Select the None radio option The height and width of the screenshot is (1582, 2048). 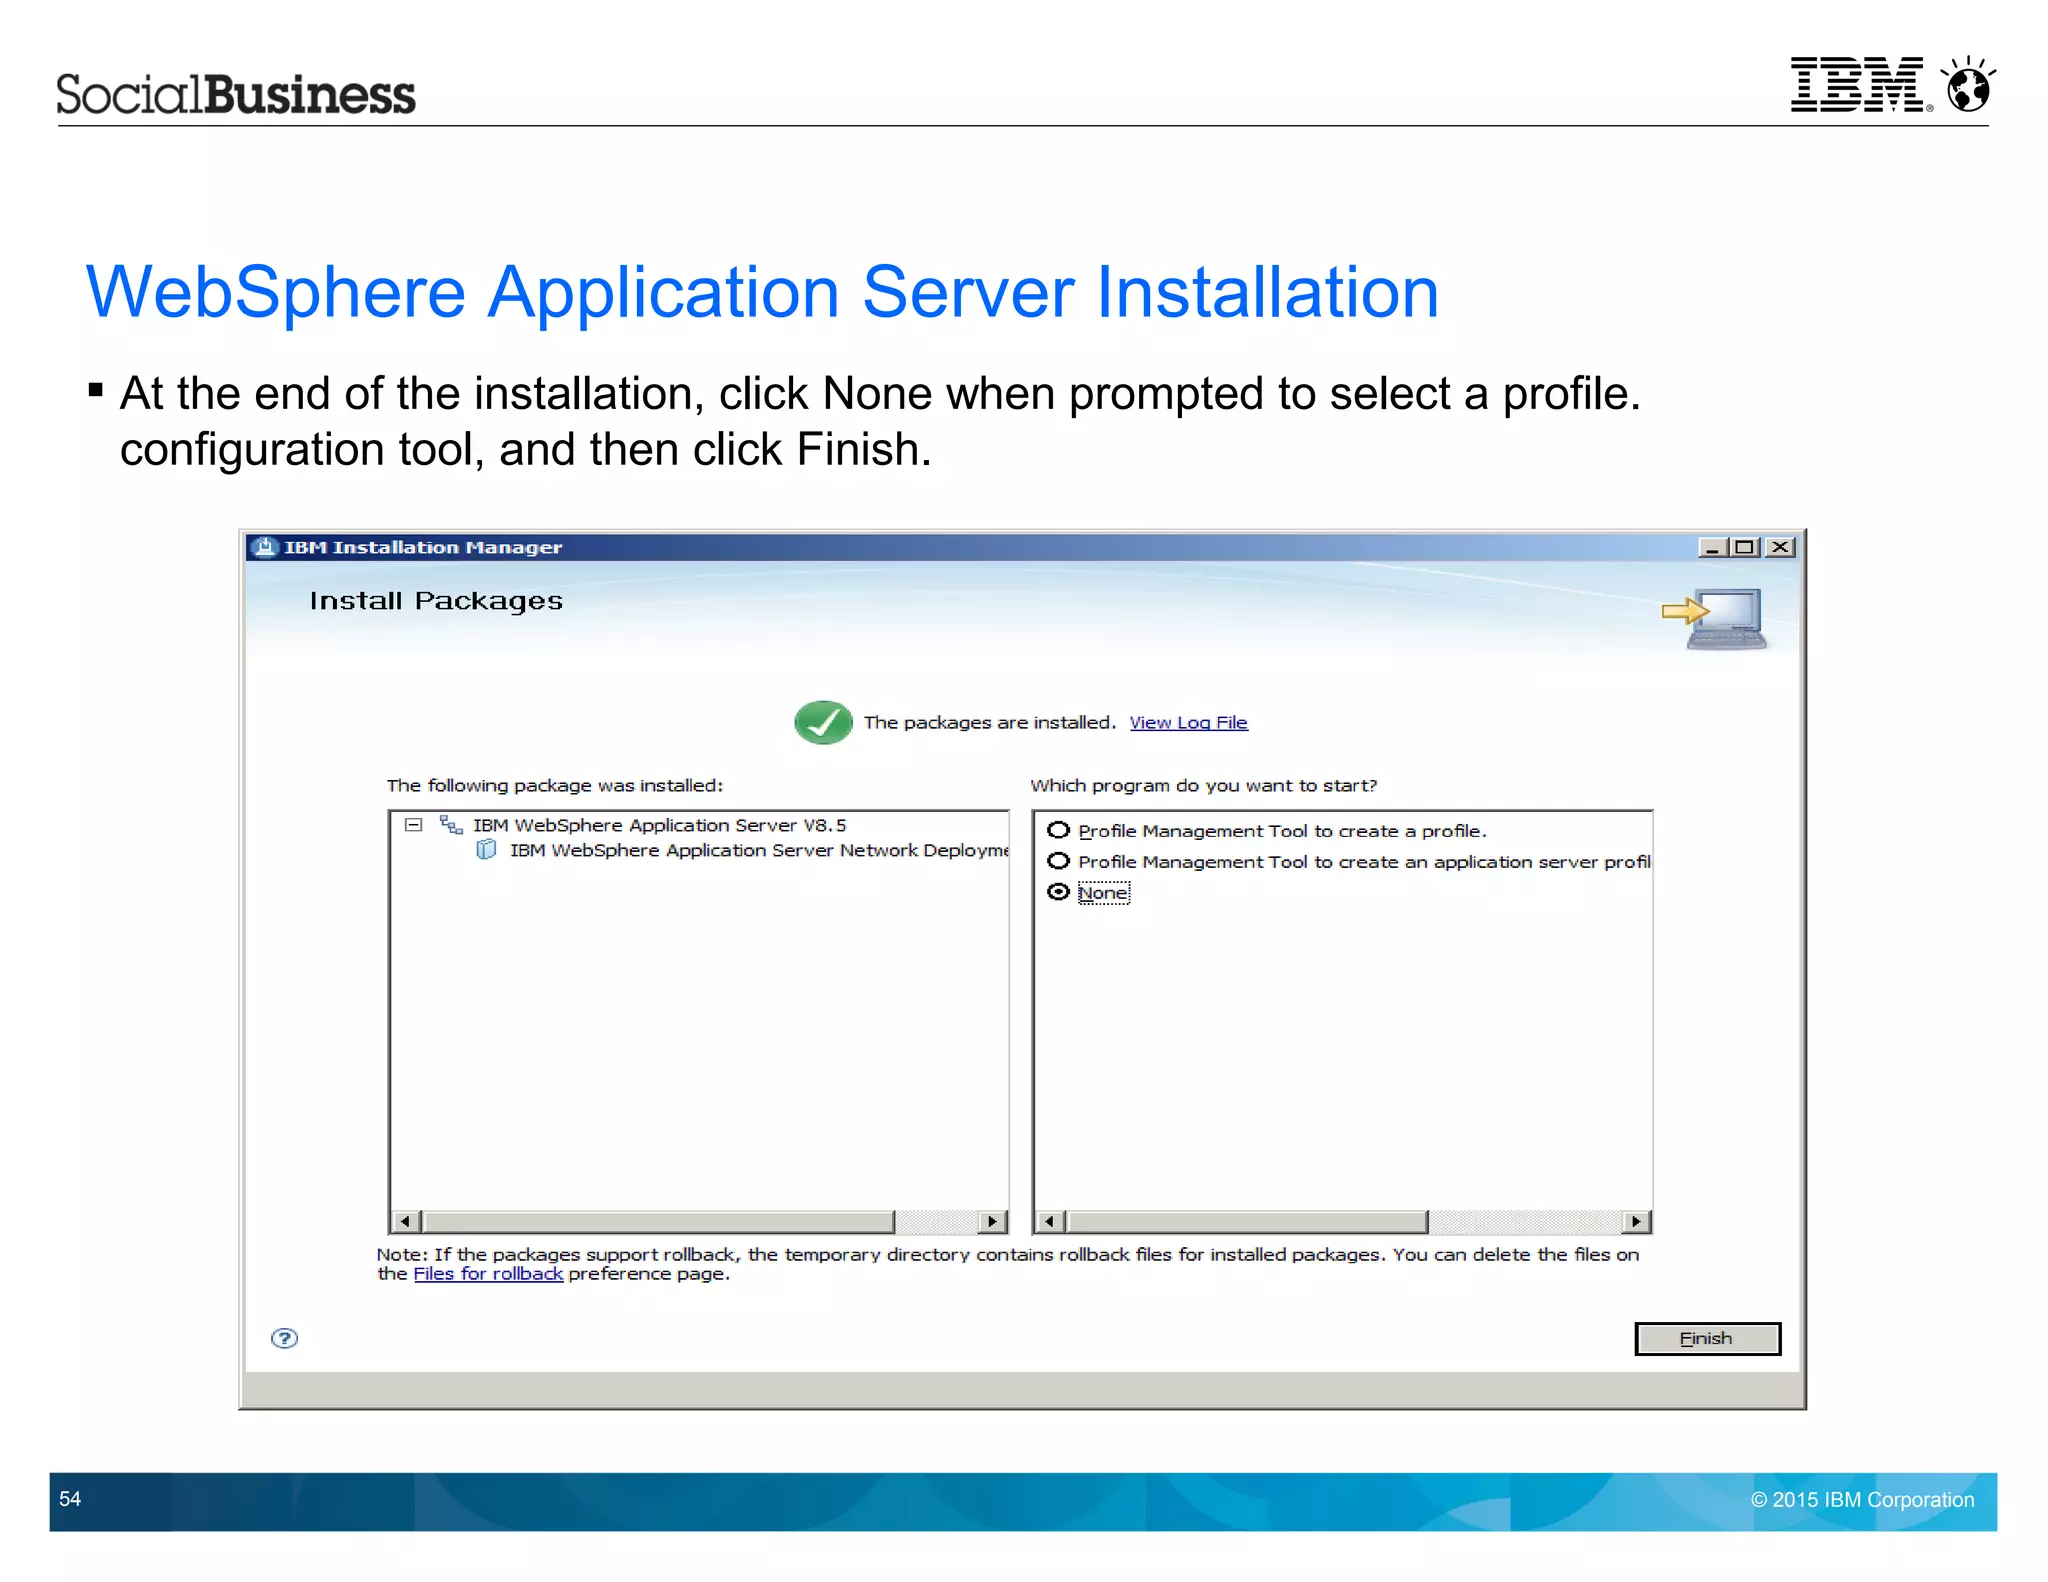(x=1088, y=892)
